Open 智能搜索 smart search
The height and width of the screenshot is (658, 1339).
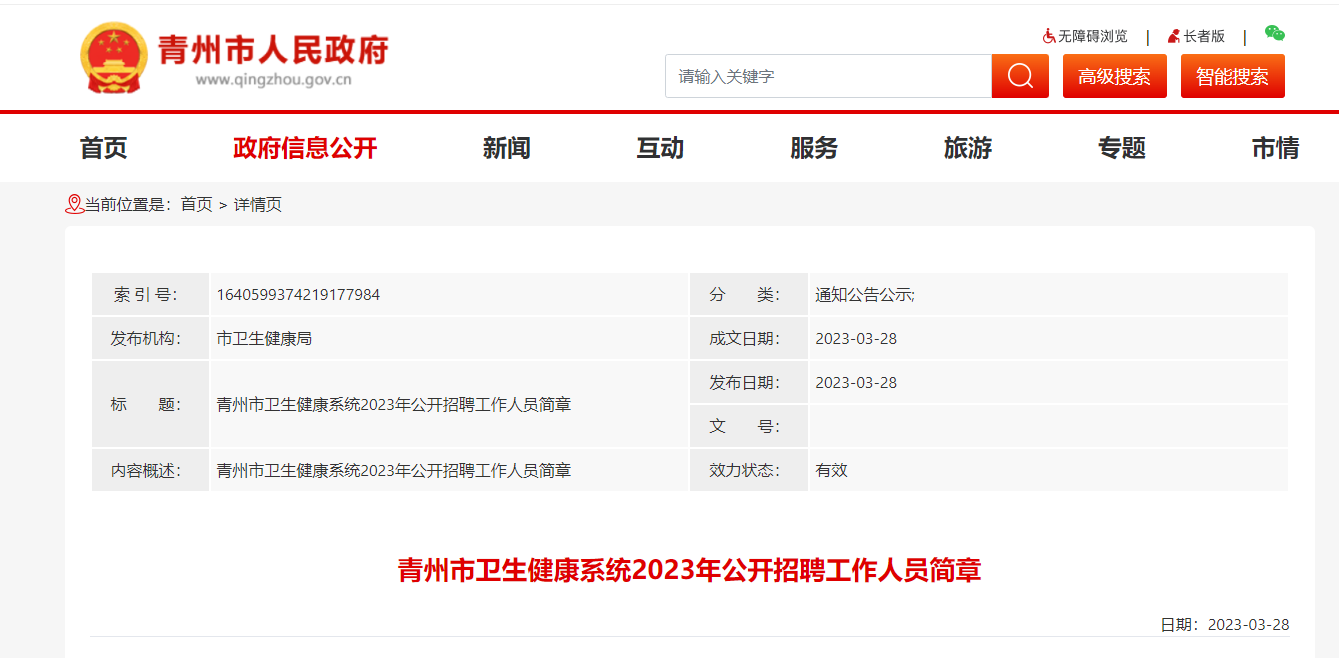pos(1232,76)
